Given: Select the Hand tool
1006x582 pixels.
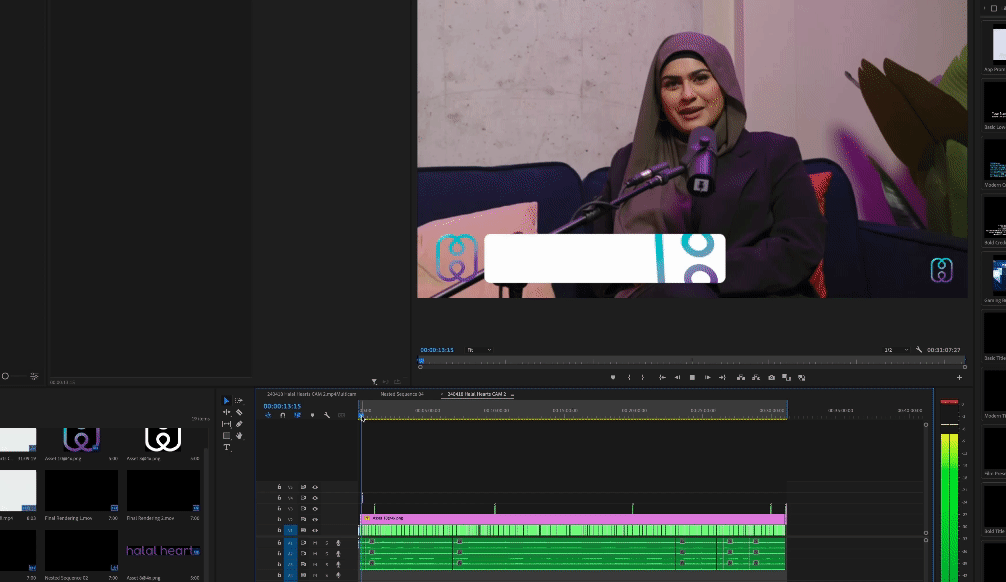Looking at the screenshot, I should pyautogui.click(x=239, y=436).
